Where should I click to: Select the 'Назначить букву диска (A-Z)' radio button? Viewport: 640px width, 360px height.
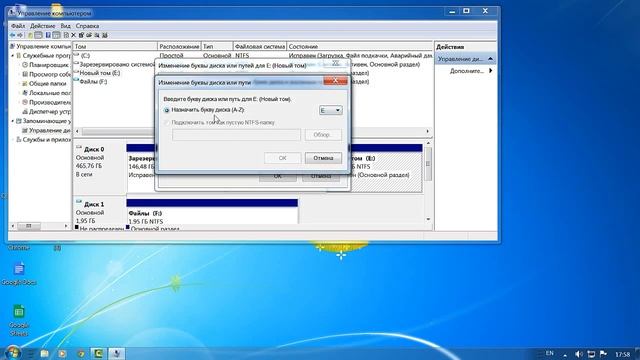coord(166,110)
